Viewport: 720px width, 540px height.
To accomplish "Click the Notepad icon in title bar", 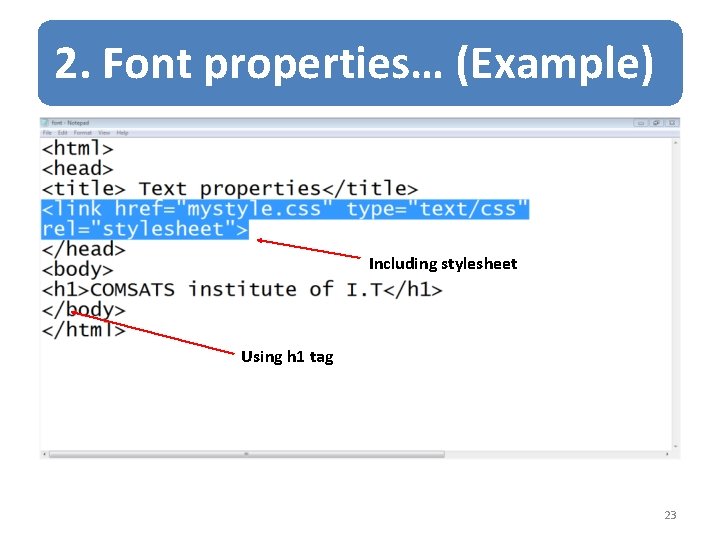I will [x=45, y=123].
